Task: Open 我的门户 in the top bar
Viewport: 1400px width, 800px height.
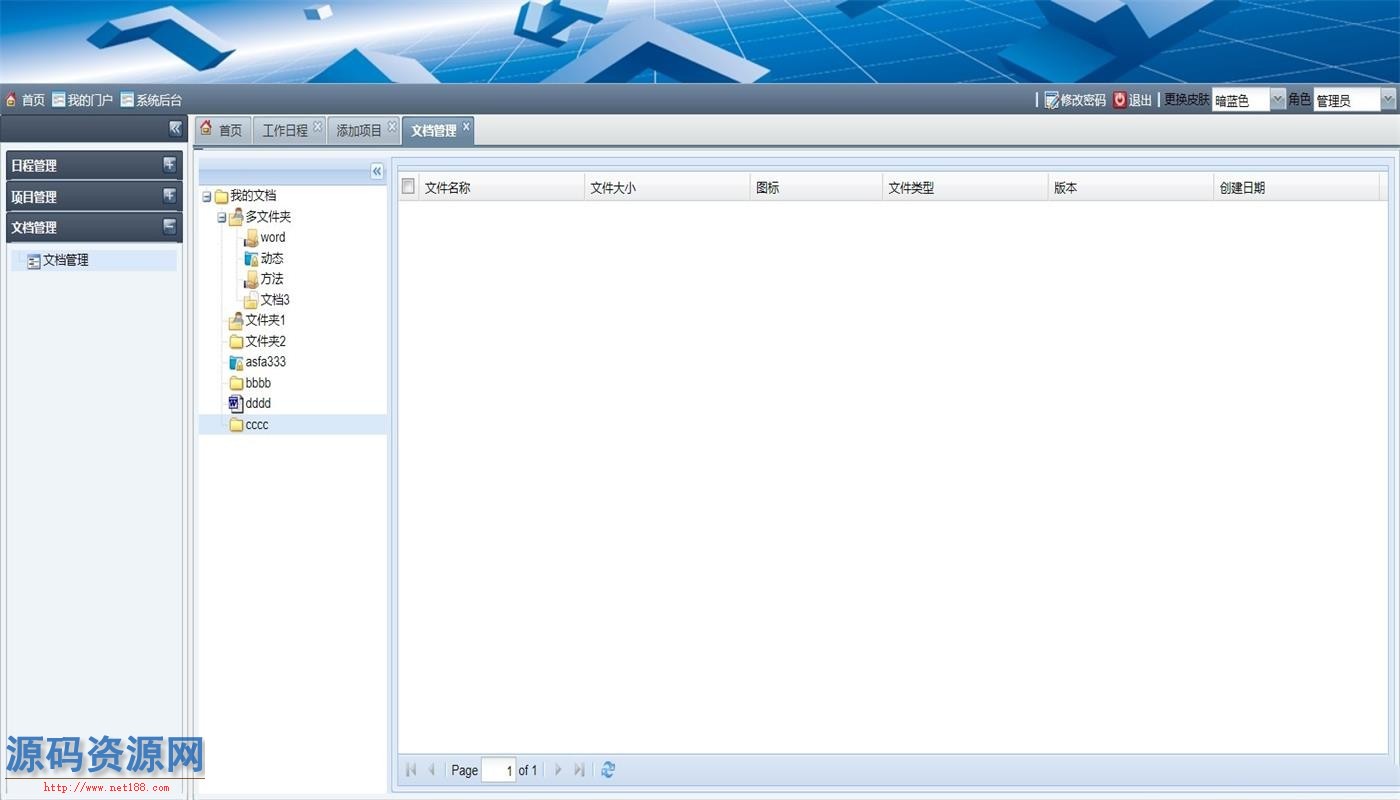Action: [x=90, y=100]
